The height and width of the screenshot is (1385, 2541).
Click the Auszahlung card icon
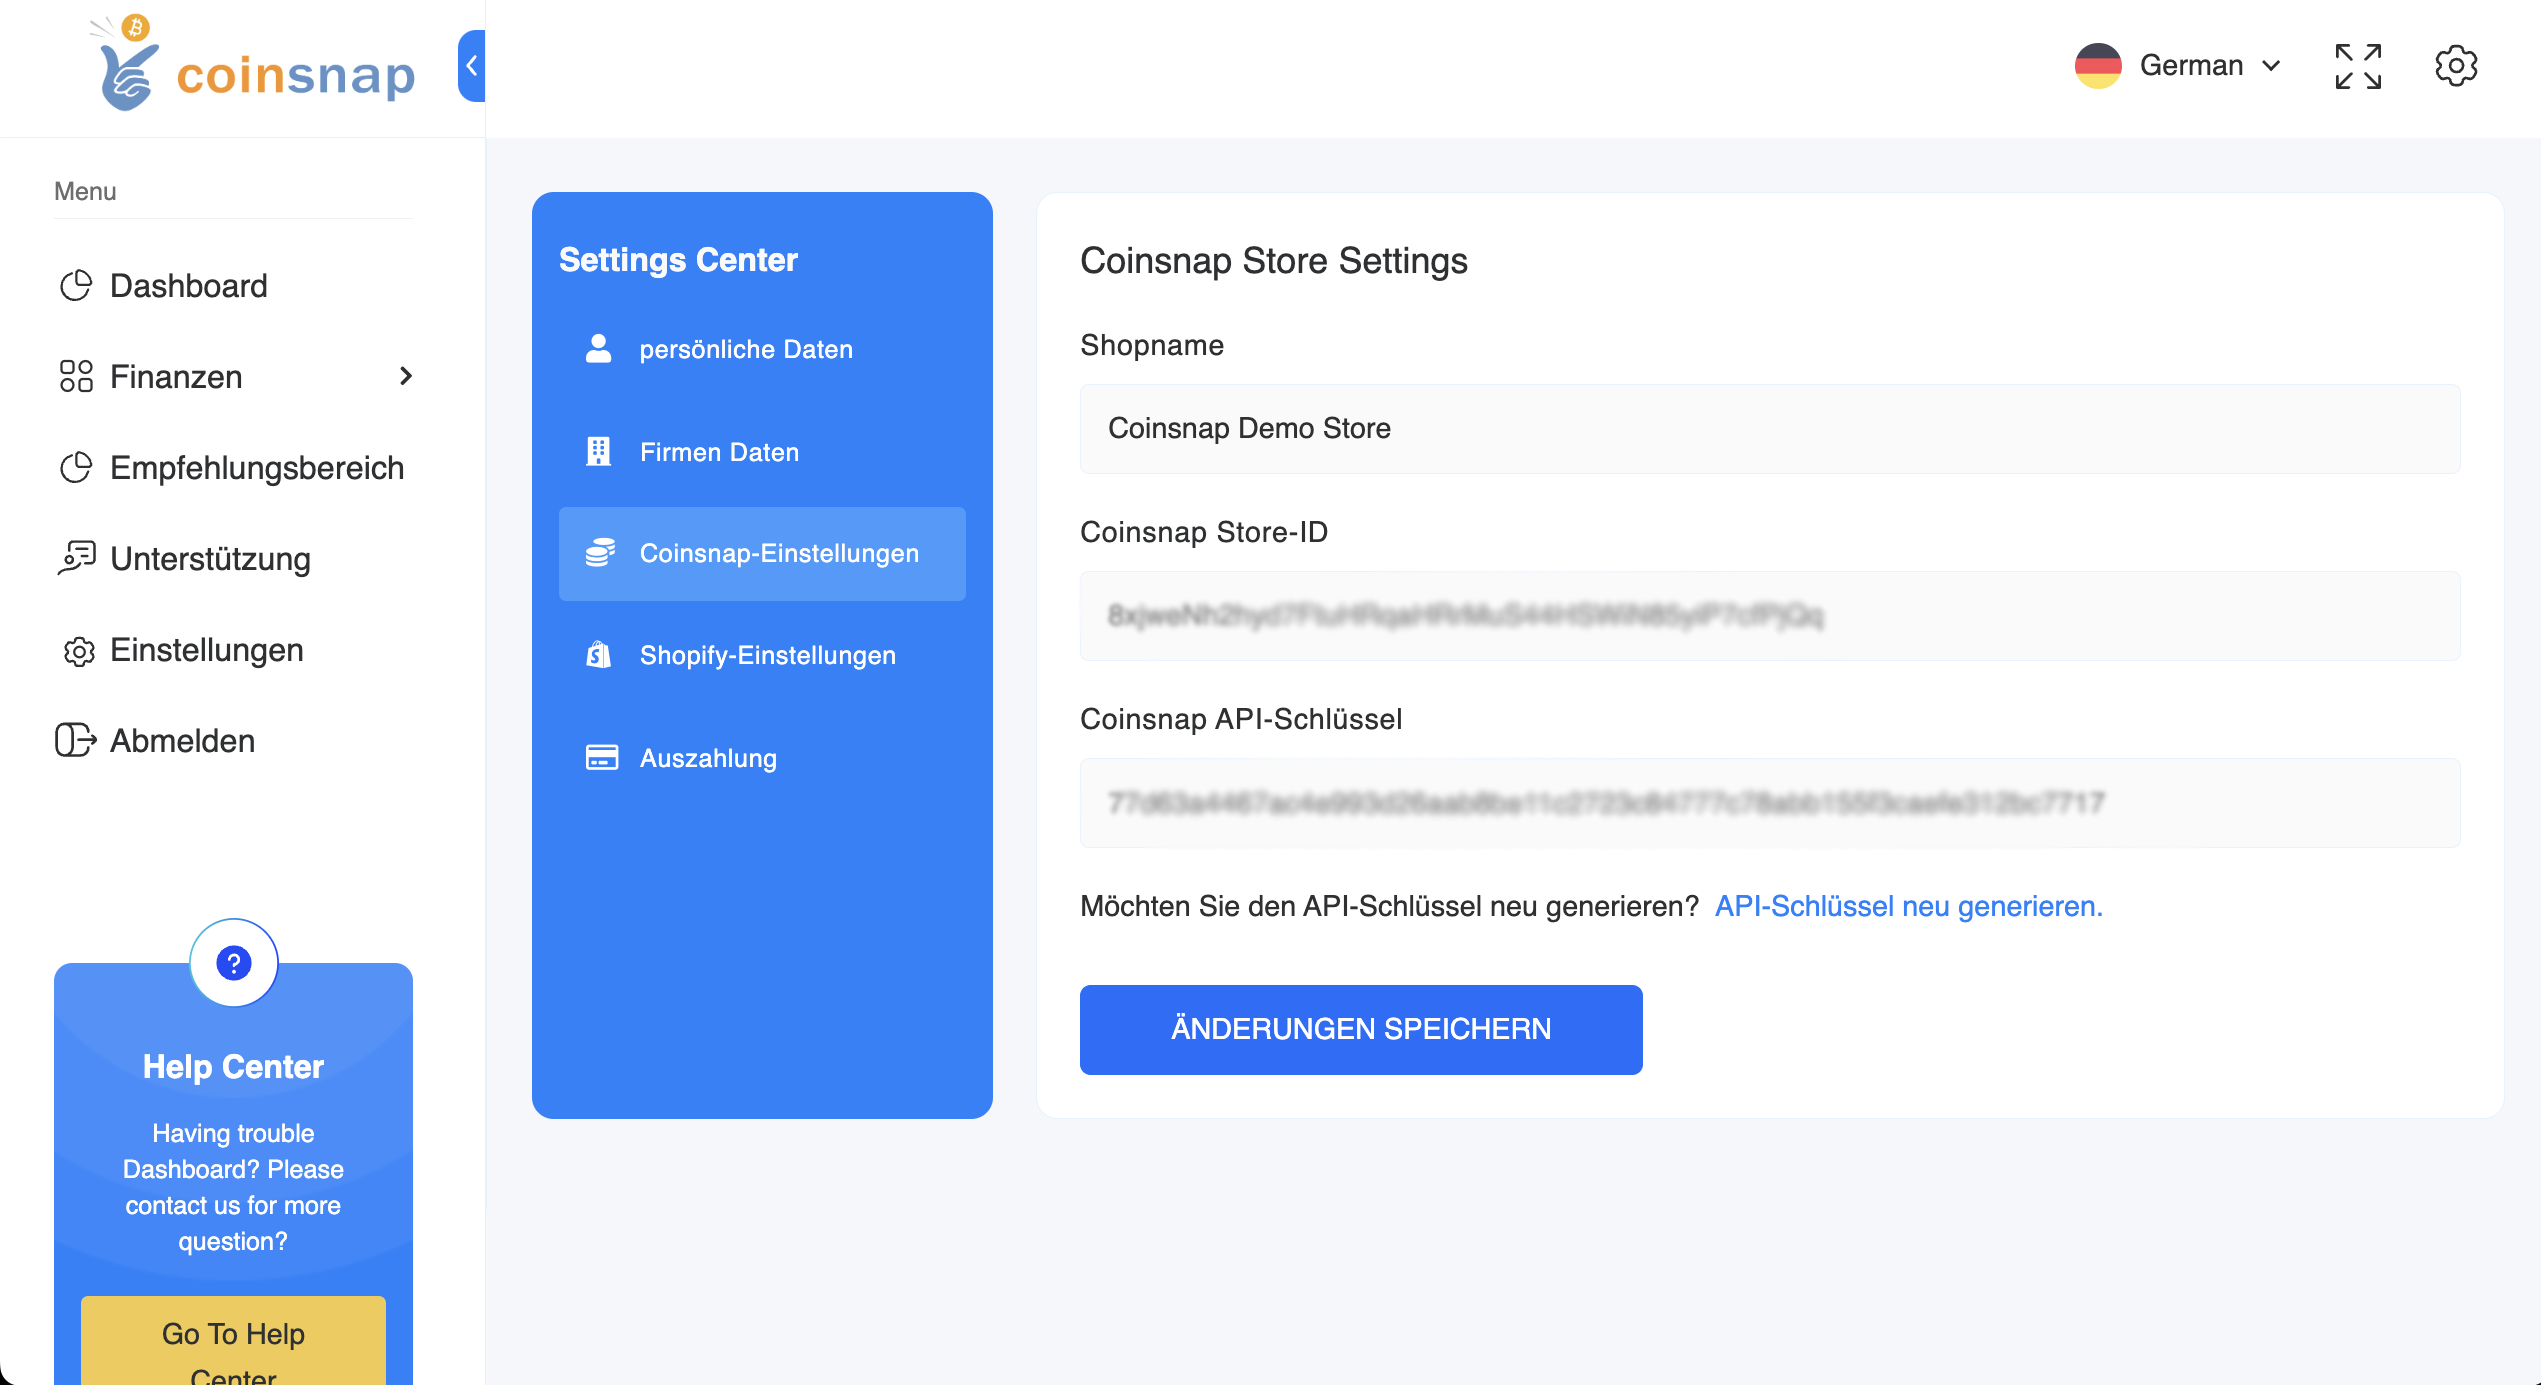point(600,757)
